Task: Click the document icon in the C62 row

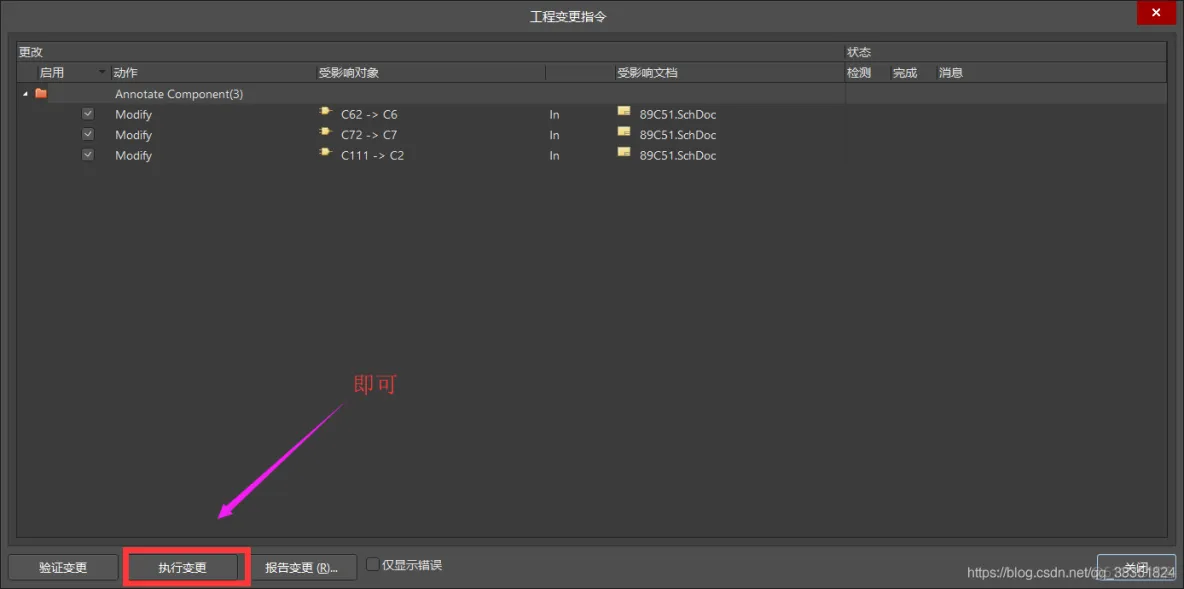Action: pyautogui.click(x=624, y=111)
